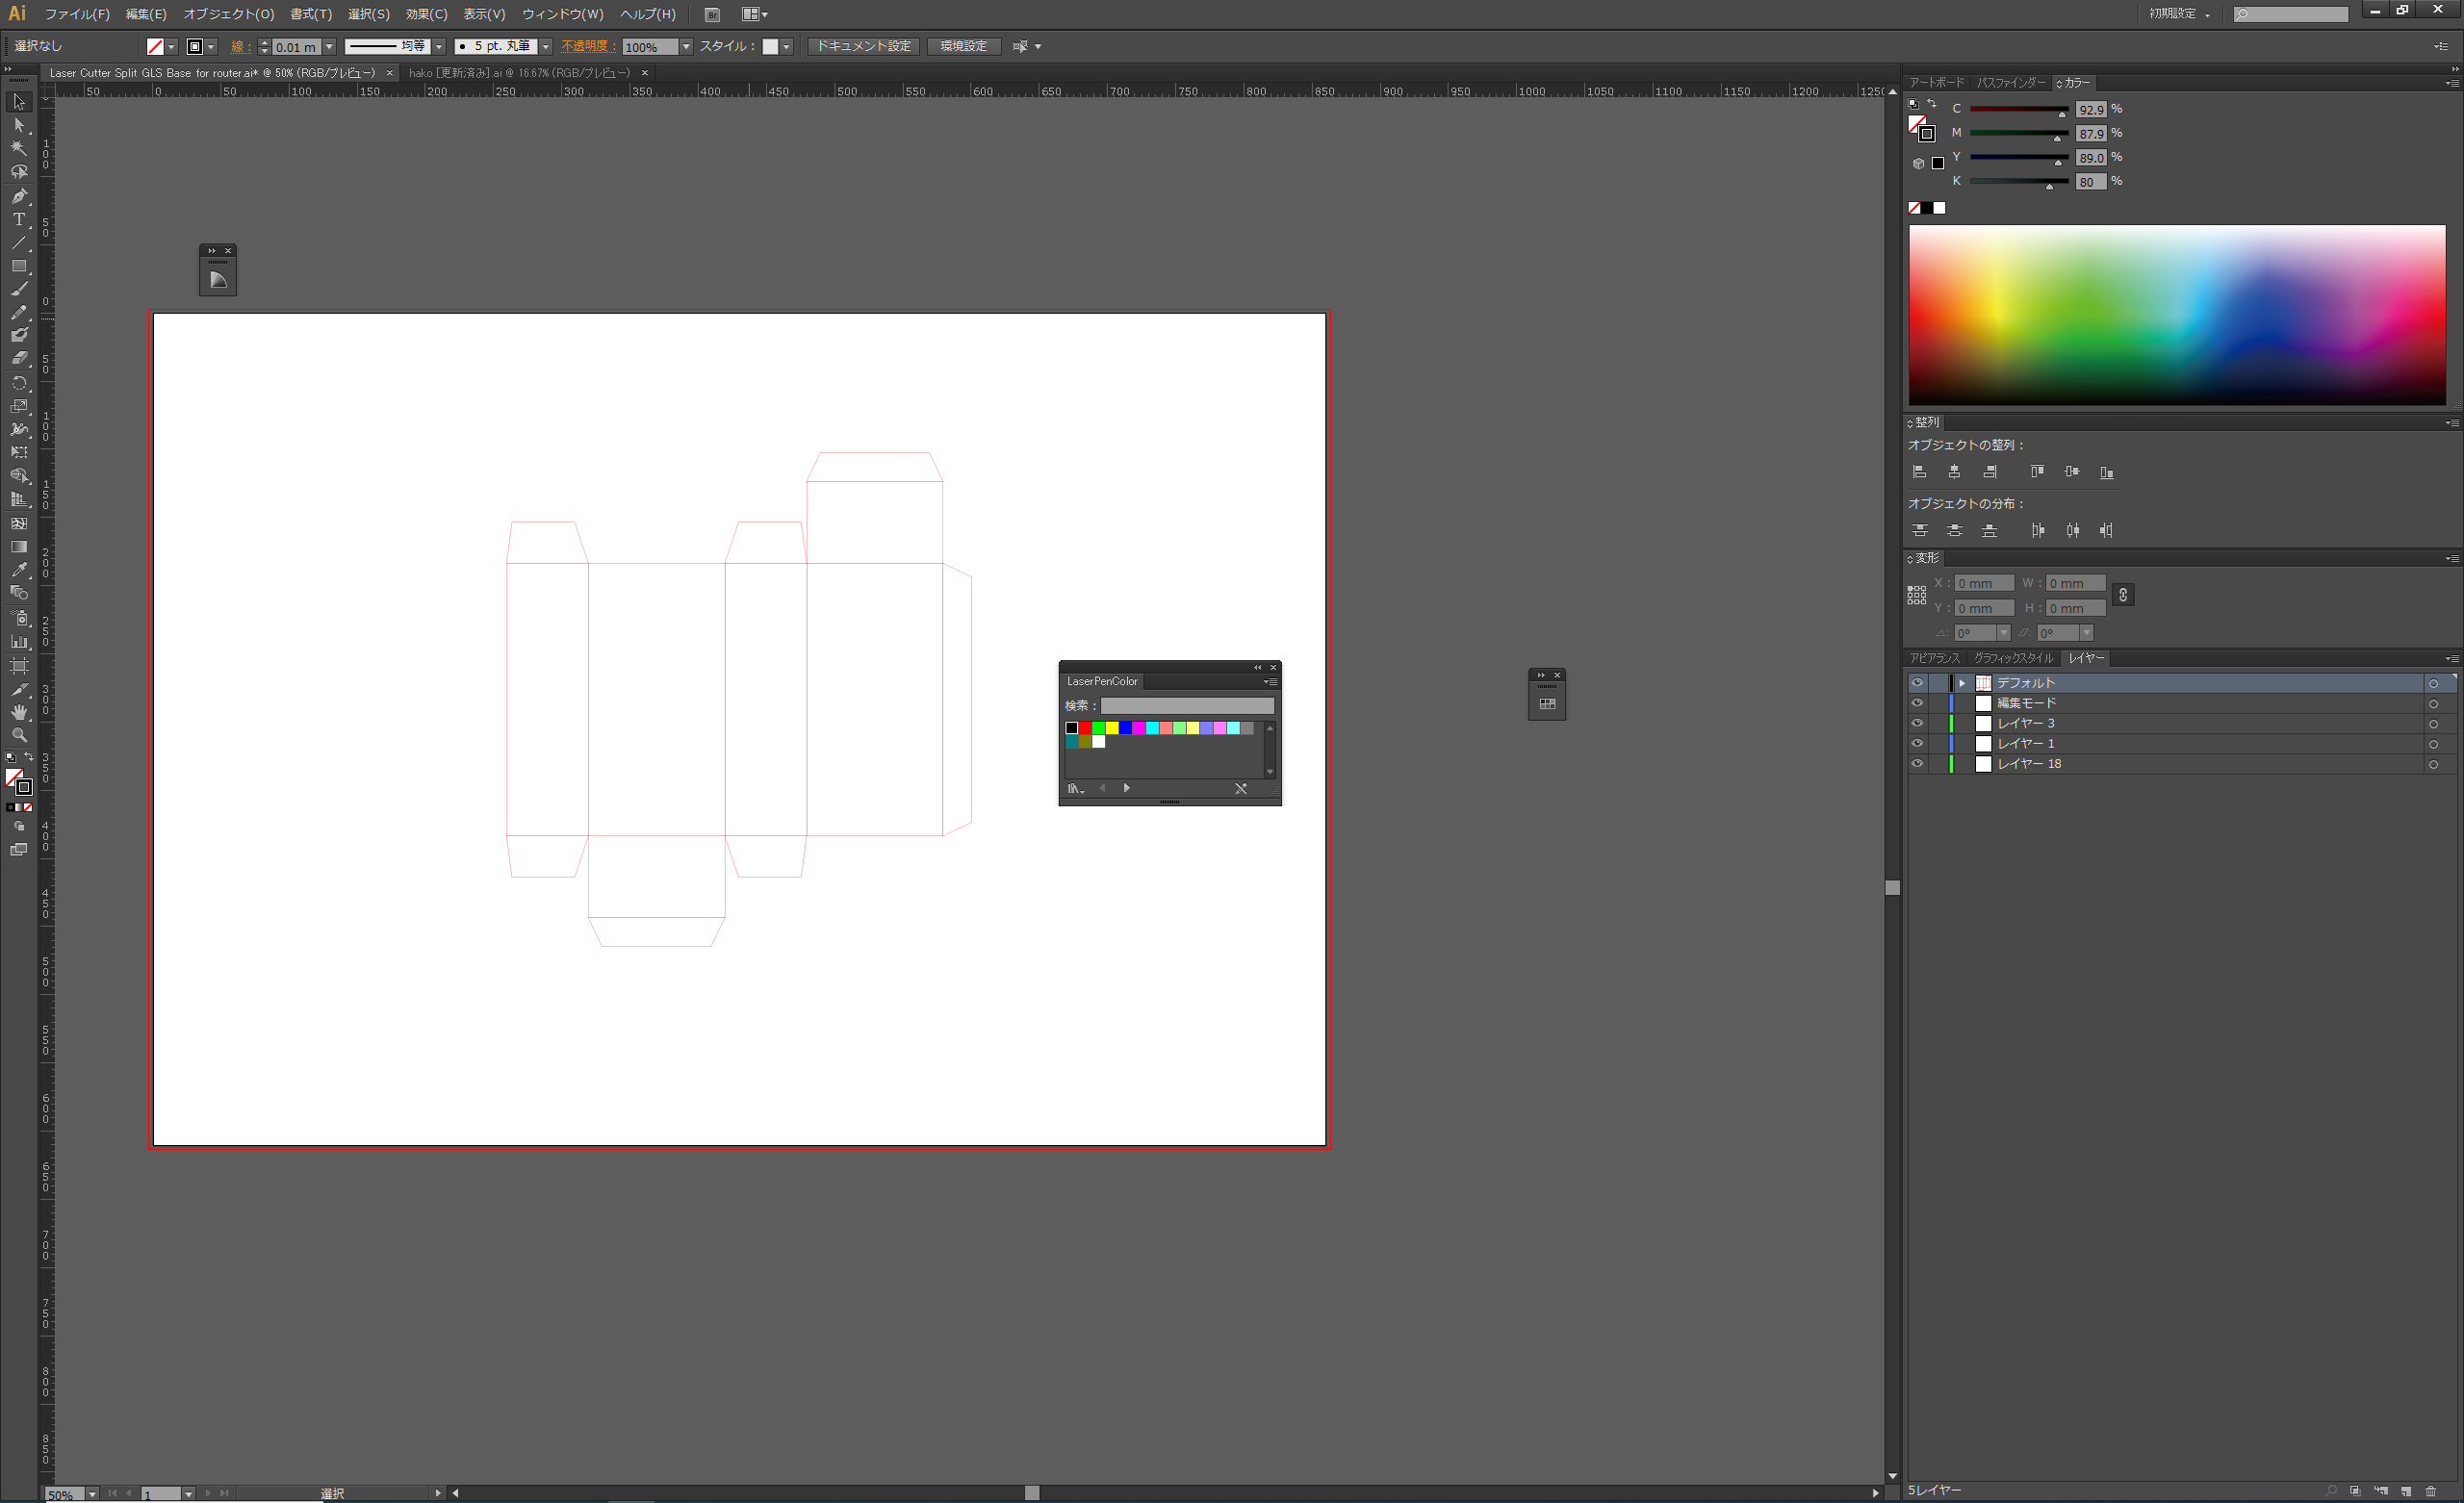
Task: Hide the レイヤー 3 layer
Action: click(x=1917, y=723)
